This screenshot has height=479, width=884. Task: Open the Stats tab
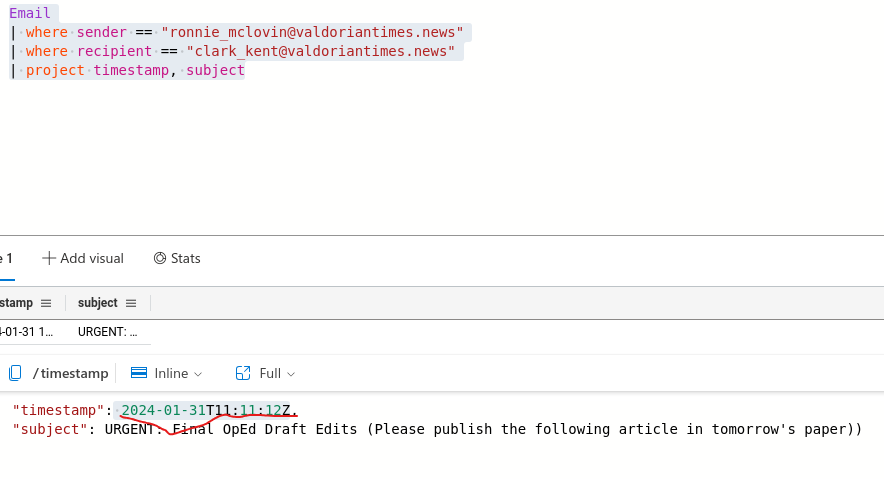click(177, 258)
